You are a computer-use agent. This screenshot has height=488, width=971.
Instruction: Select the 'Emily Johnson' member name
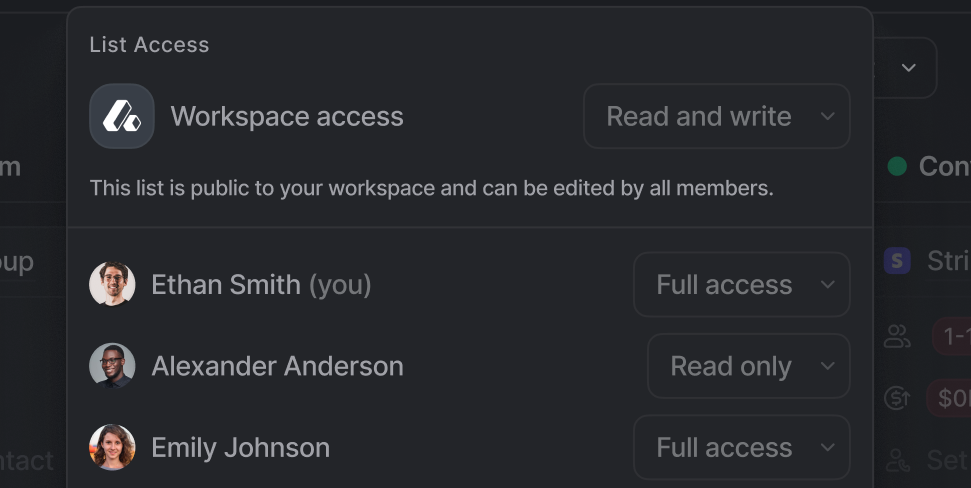[240, 447]
